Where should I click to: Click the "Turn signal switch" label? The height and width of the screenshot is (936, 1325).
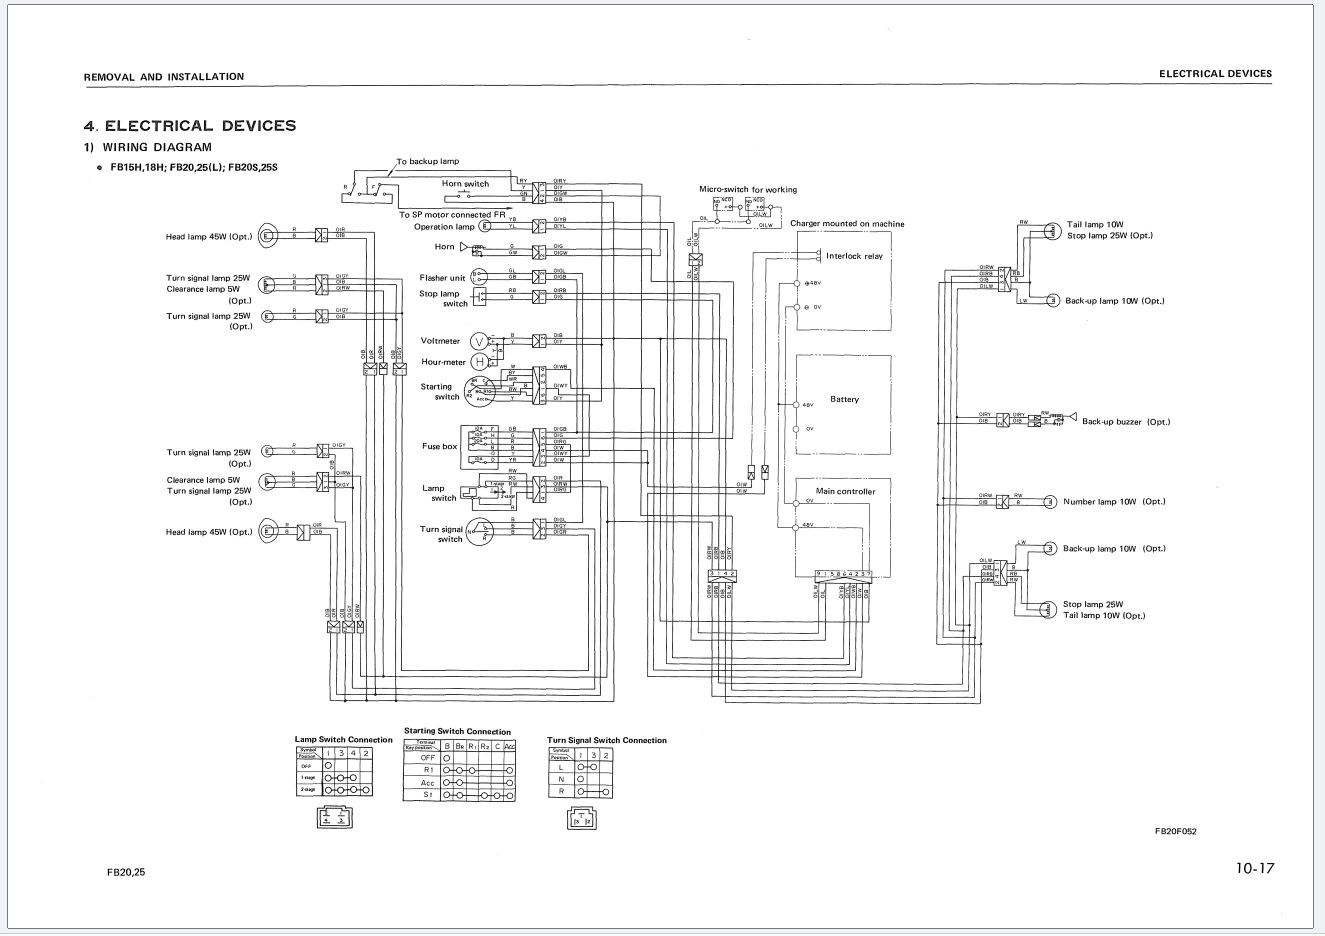tap(442, 534)
